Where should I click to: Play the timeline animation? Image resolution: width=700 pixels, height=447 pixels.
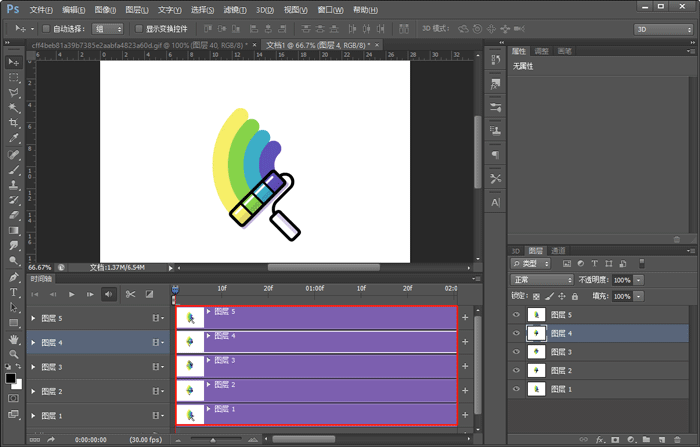point(71,294)
